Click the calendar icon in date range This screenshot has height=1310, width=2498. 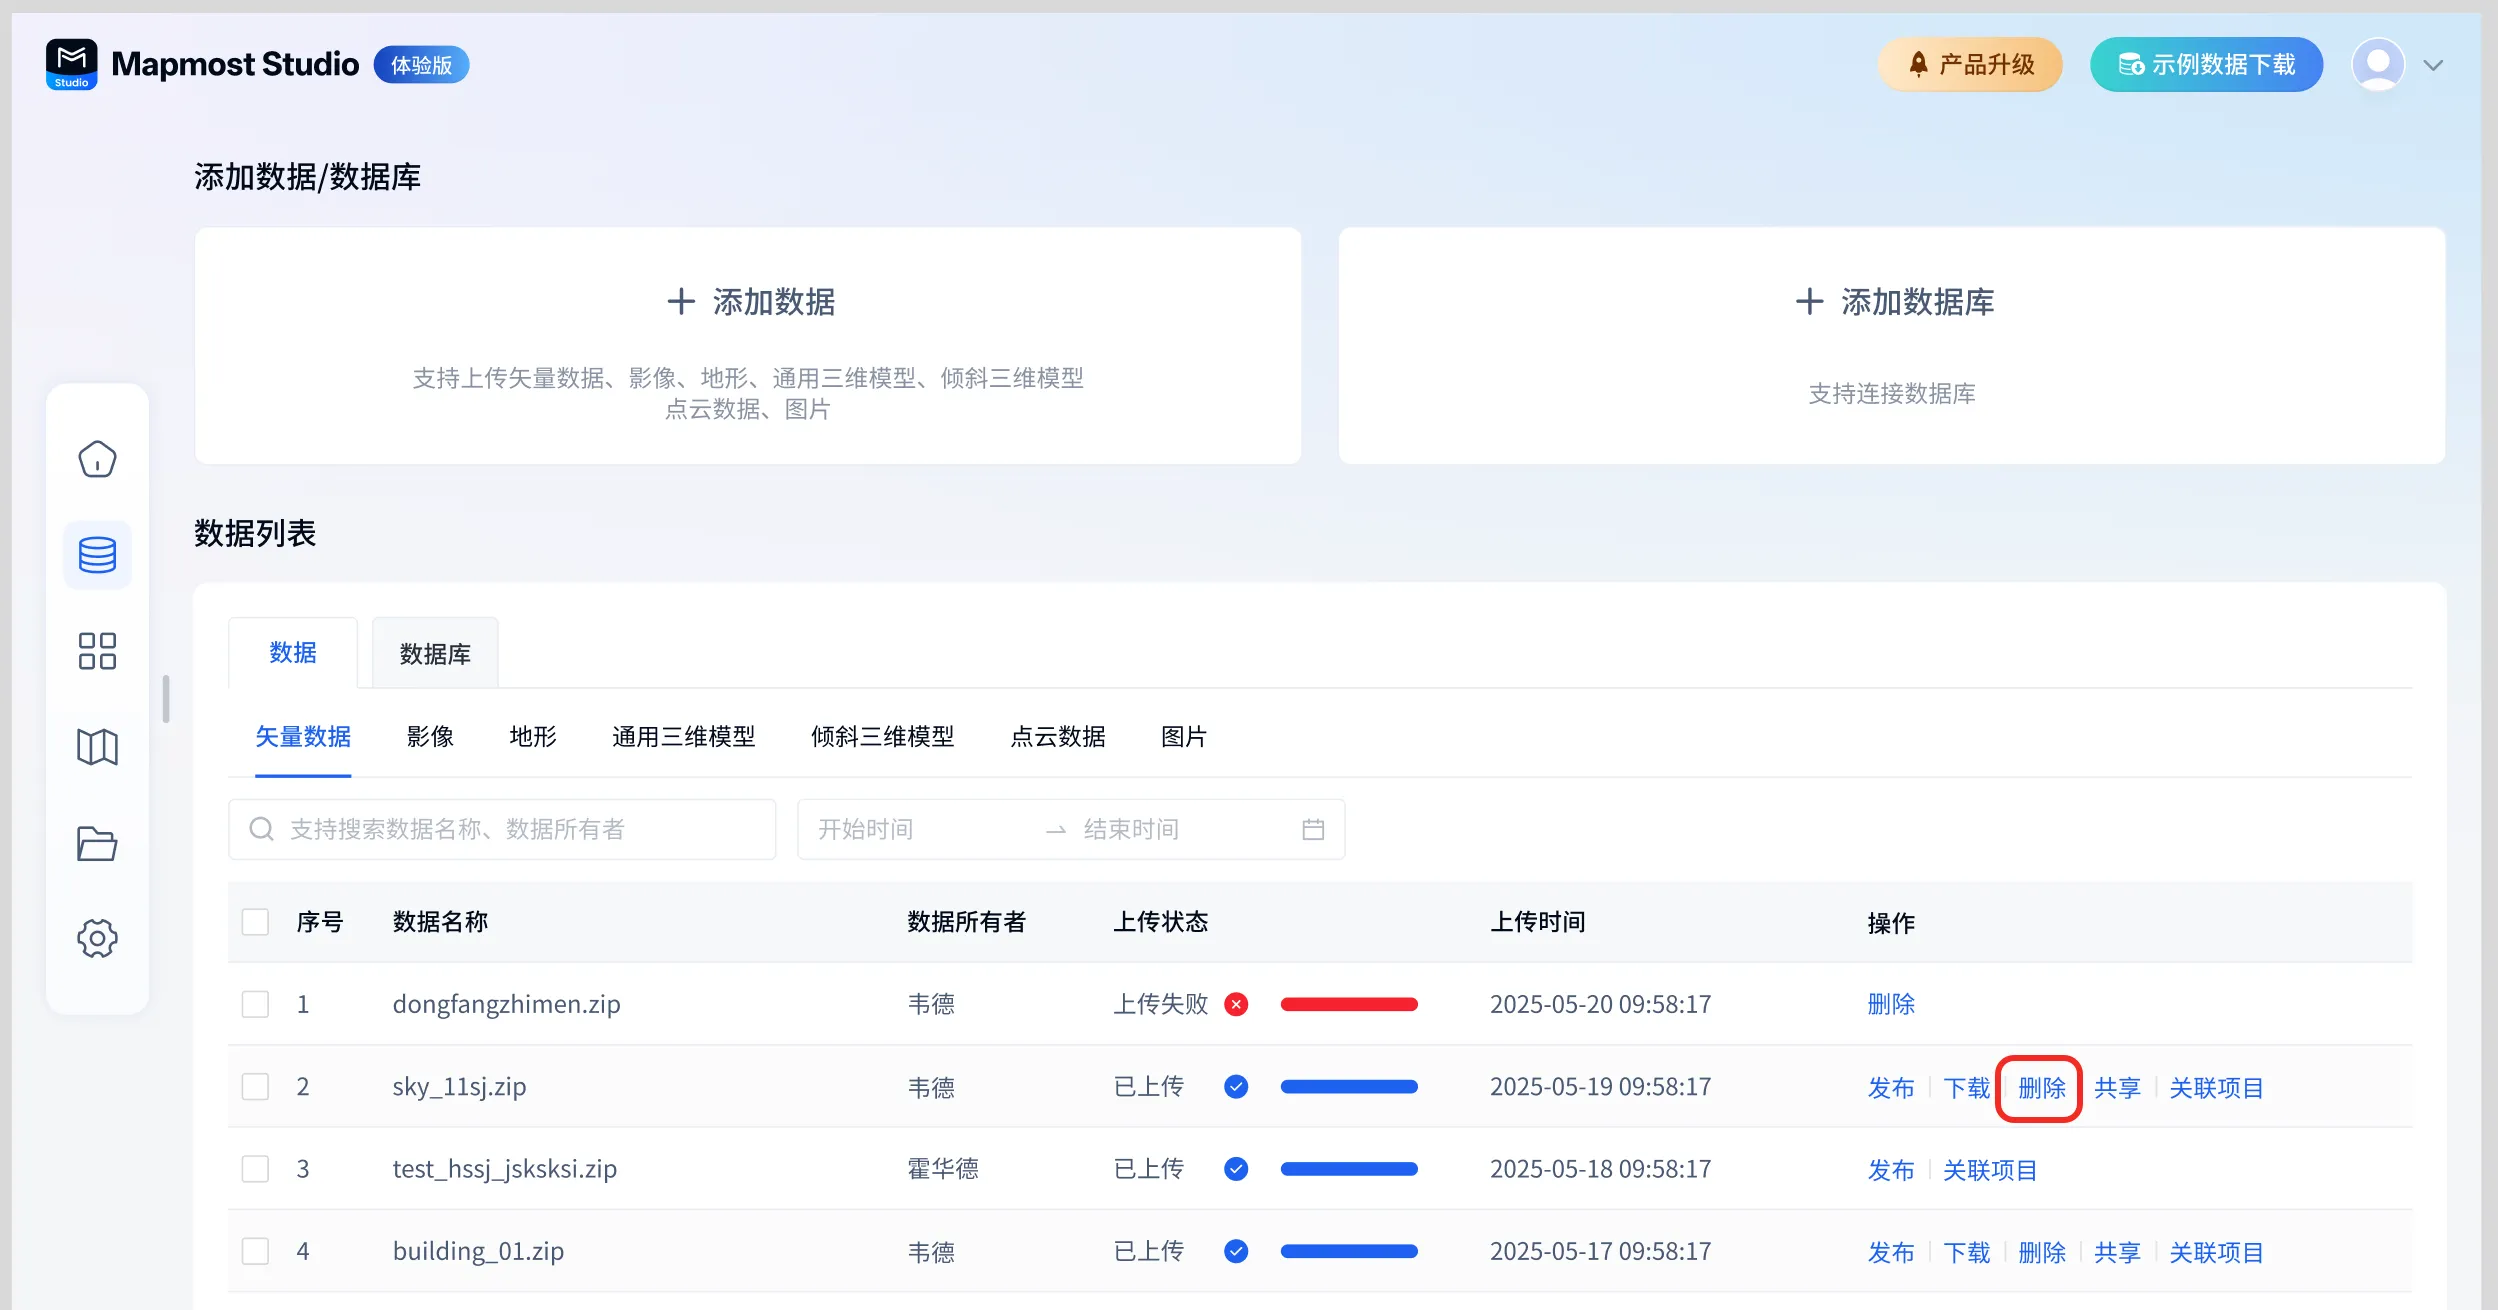[x=1313, y=829]
